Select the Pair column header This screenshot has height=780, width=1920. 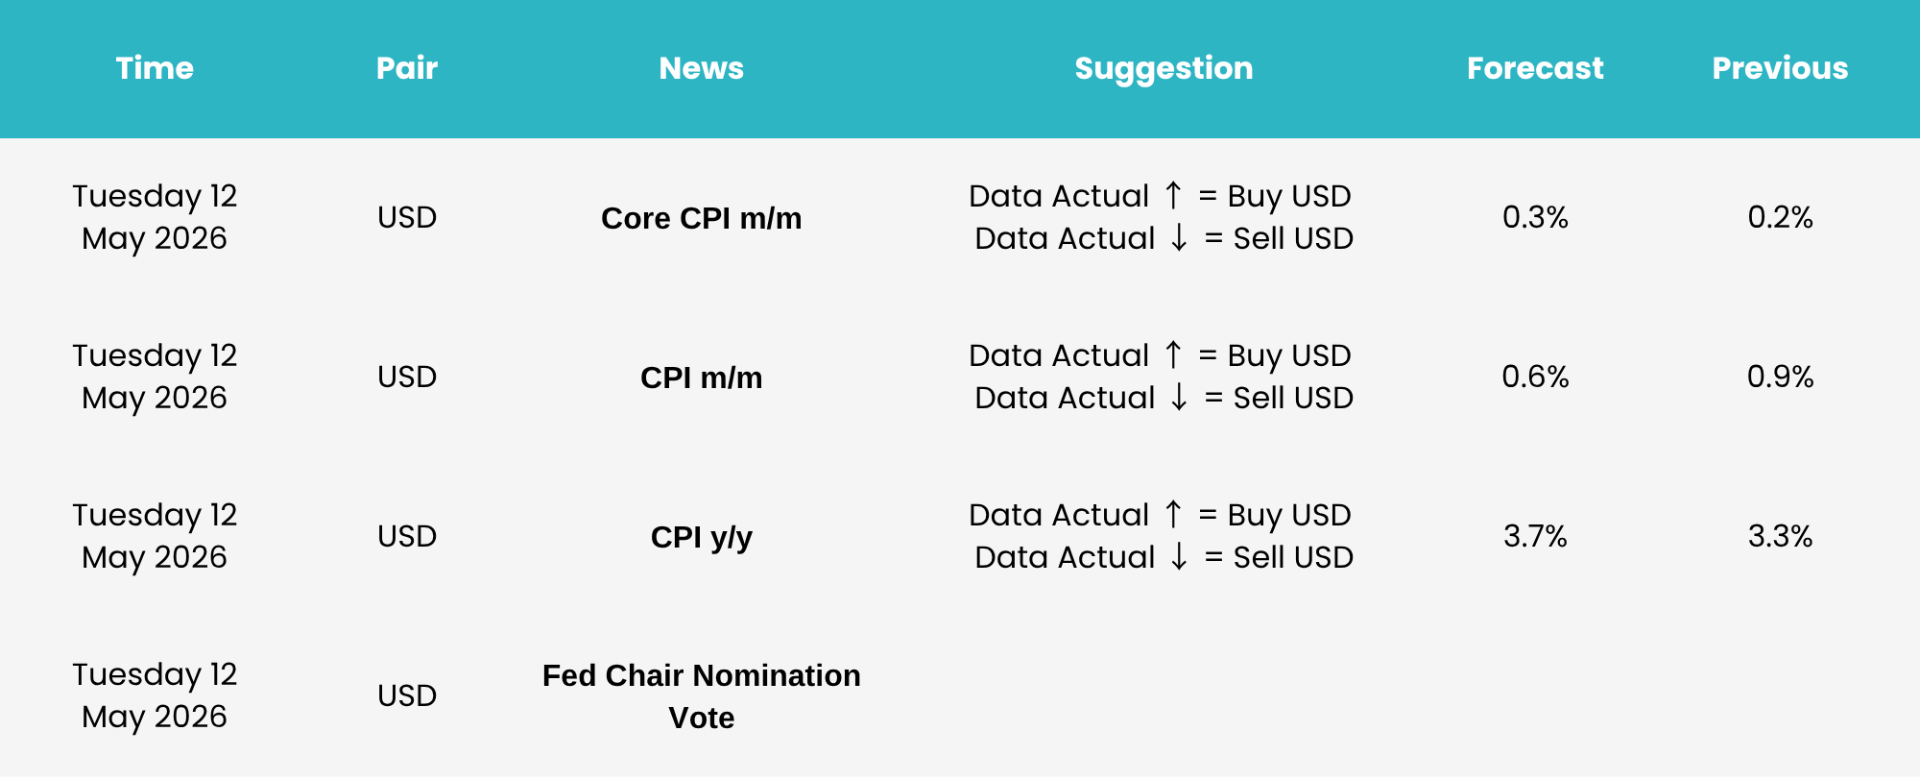pos(407,68)
